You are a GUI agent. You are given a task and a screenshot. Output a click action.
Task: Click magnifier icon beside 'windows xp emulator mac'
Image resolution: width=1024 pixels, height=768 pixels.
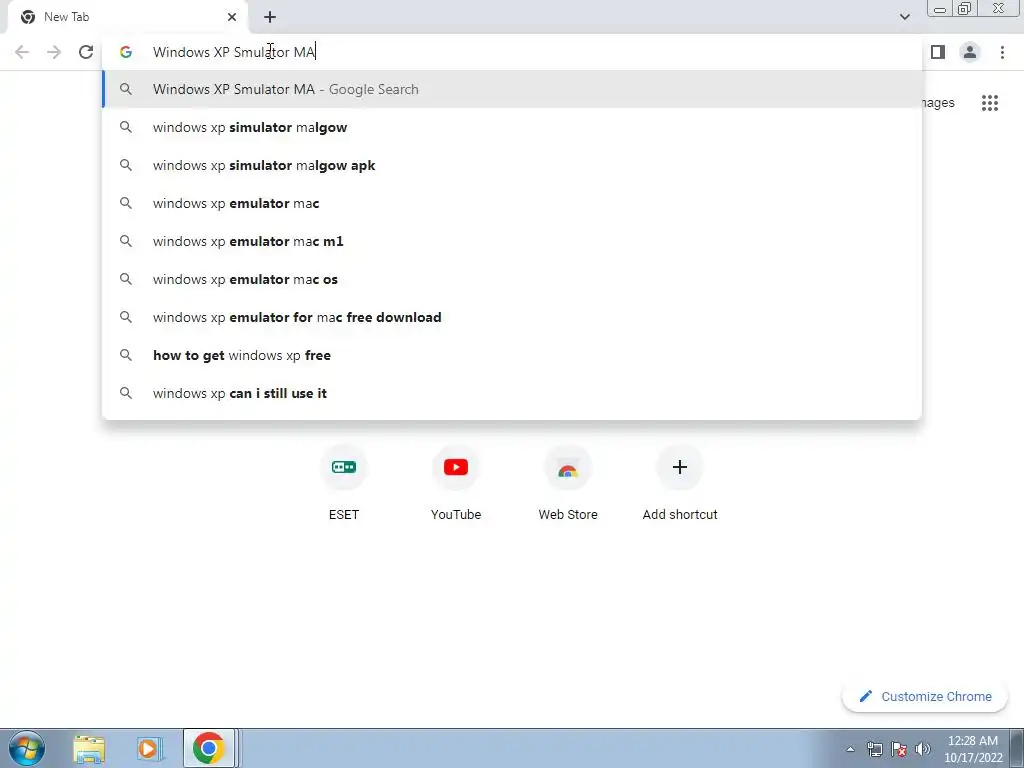(126, 203)
